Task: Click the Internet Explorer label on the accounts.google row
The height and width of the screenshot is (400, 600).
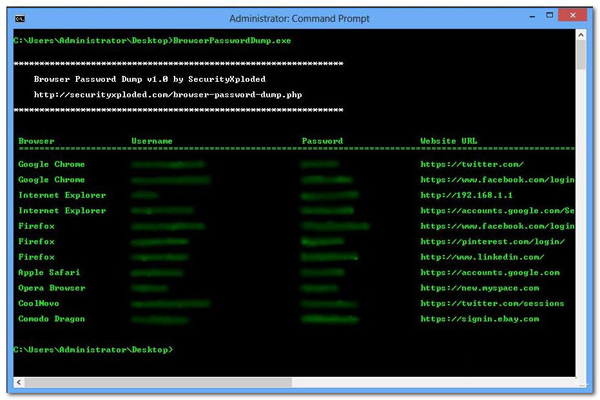Action: [x=62, y=211]
